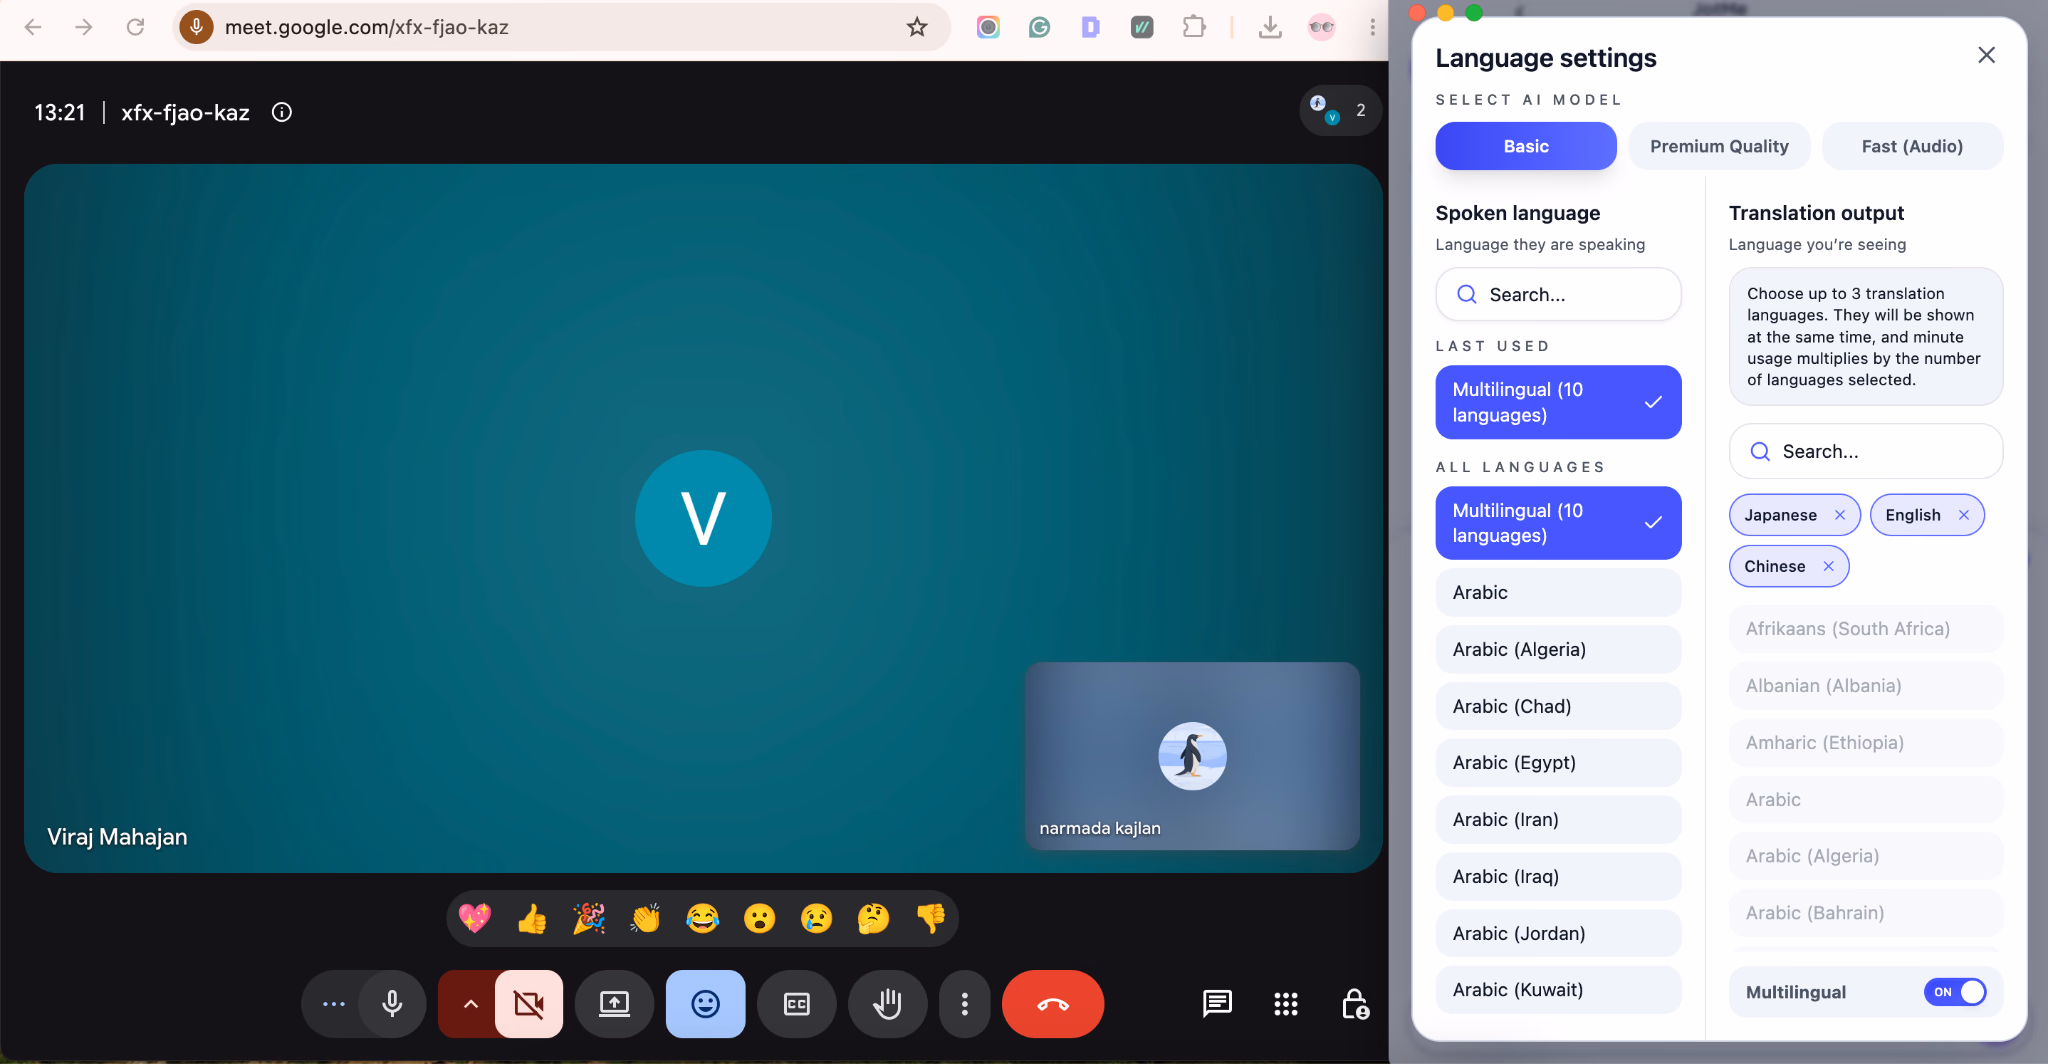Send the laughing tears reaction
This screenshot has height=1064, width=2048.
[703, 918]
